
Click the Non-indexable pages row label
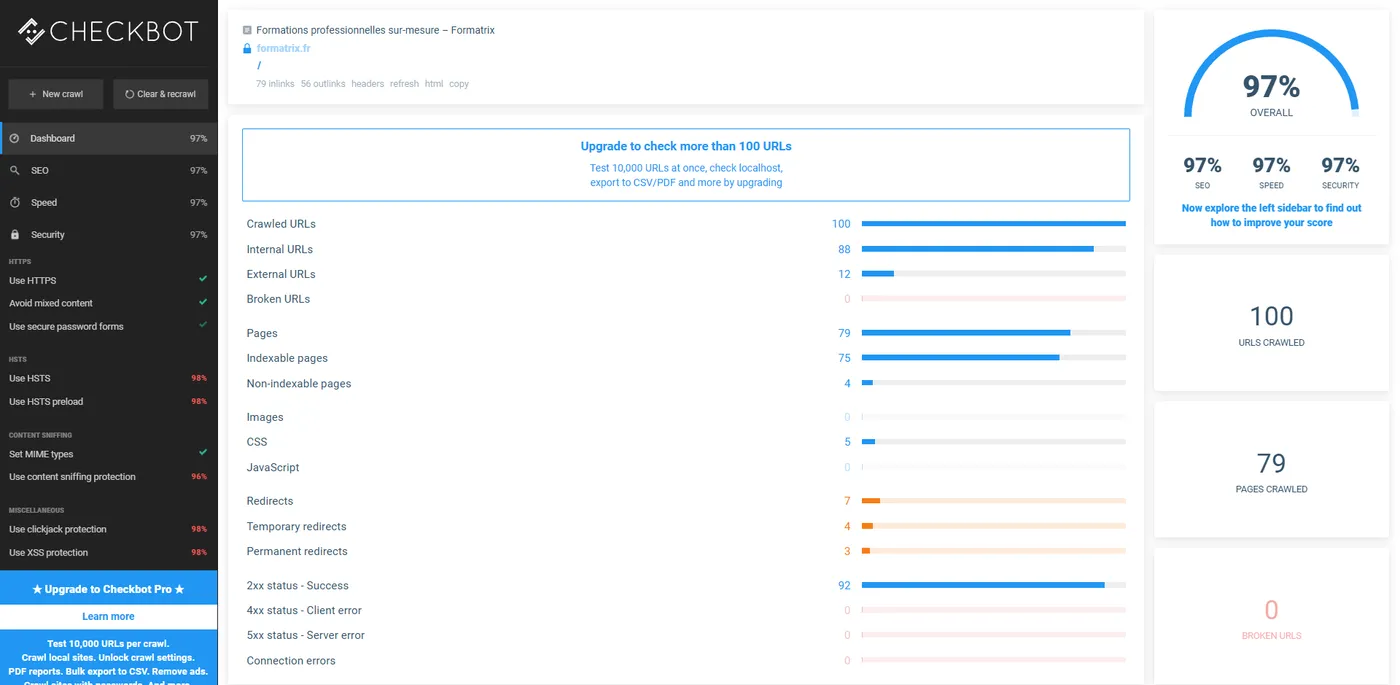click(x=299, y=384)
